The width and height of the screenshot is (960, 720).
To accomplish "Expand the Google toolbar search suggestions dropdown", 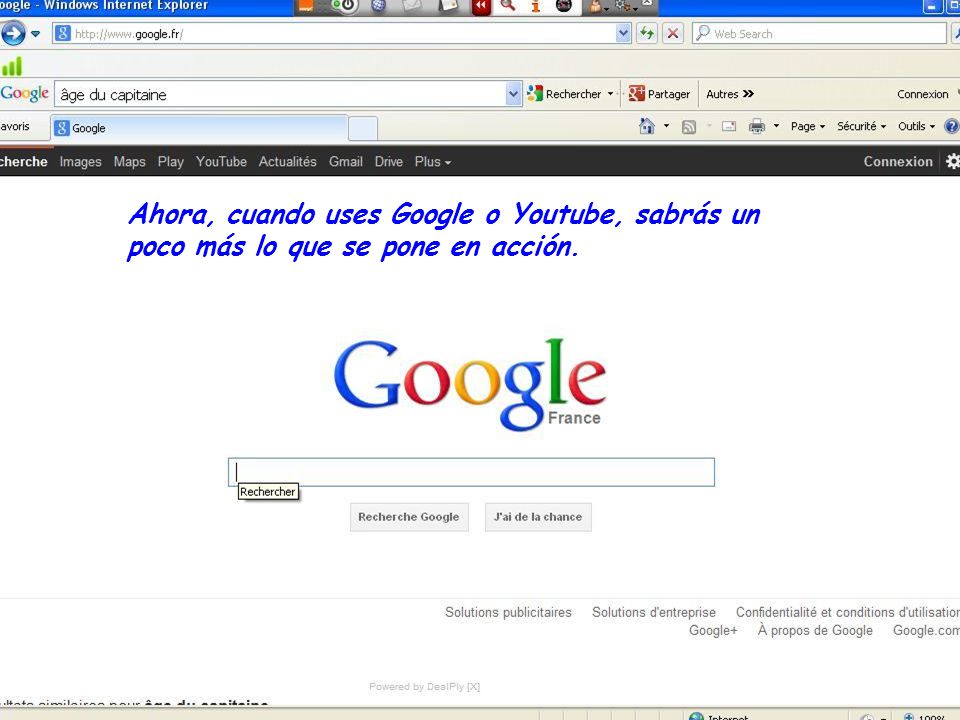I will click(x=513, y=94).
